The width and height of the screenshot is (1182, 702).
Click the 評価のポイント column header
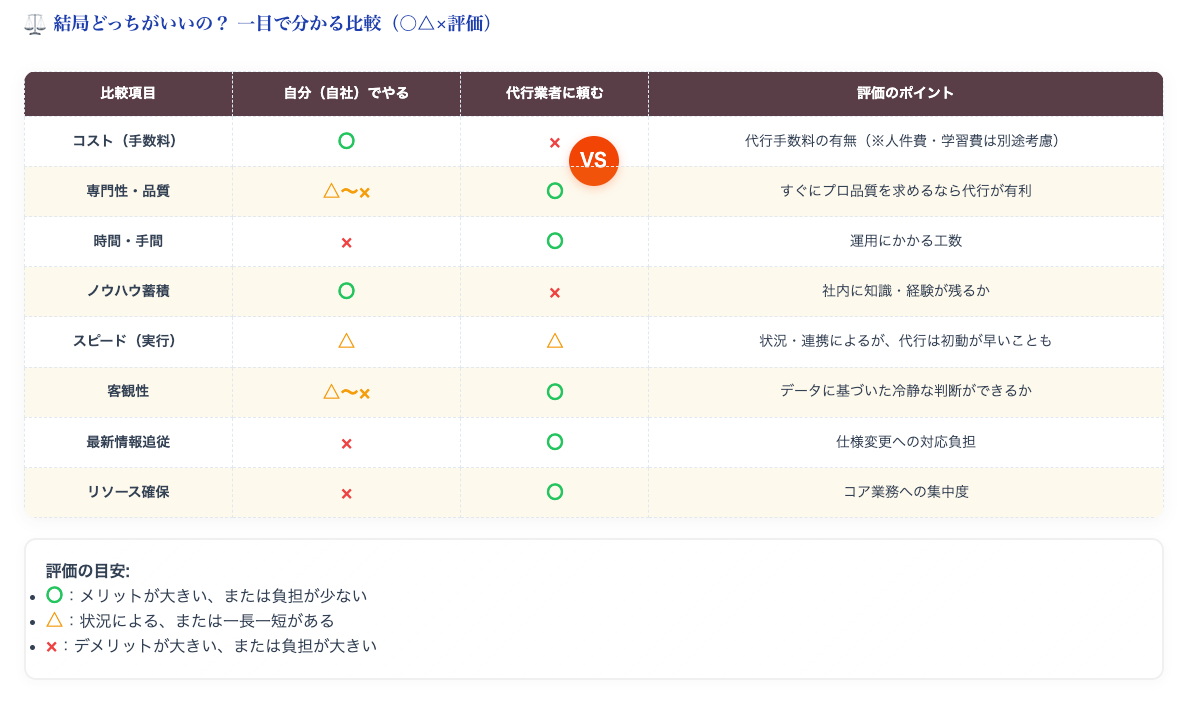[905, 93]
